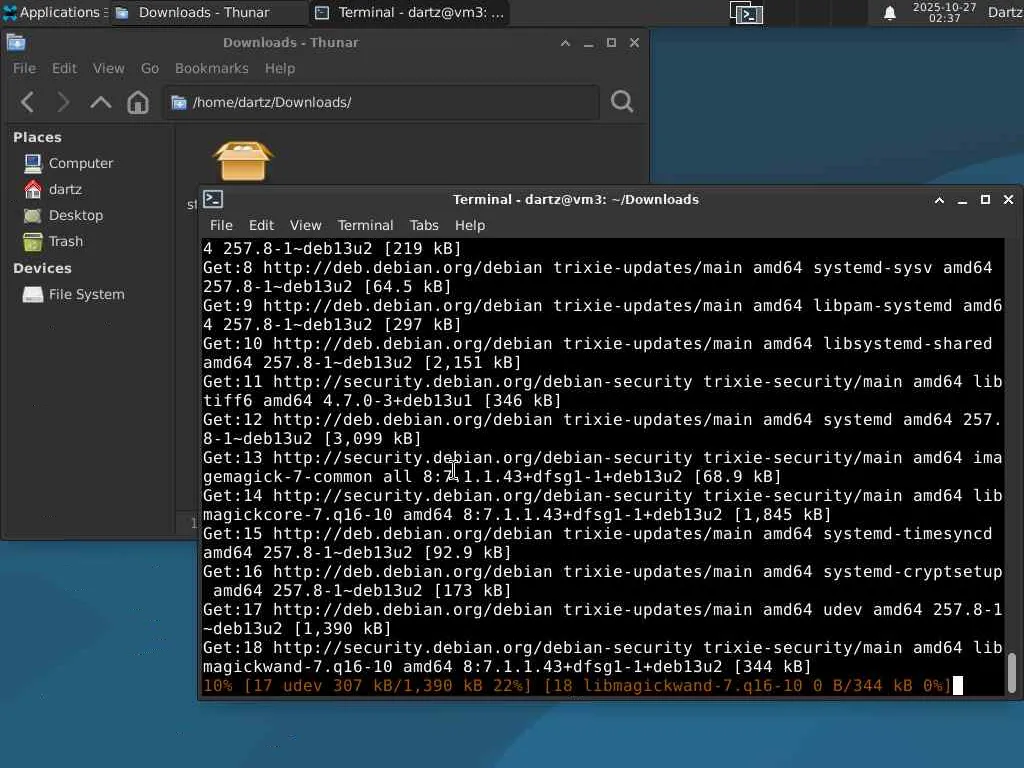Viewport: 1024px width, 768px height.
Task: Open Thunar Bookmarks menu
Action: [x=212, y=69]
